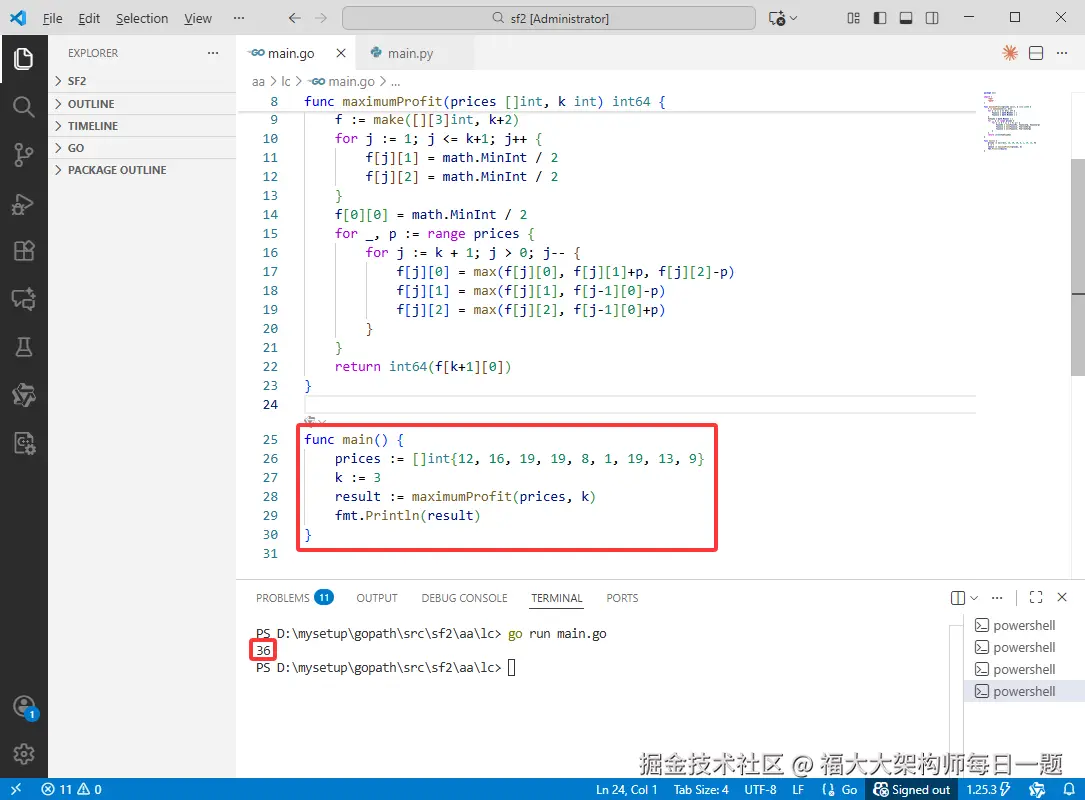Open Explorer Views and More Actions ellipsis

(x=212, y=53)
